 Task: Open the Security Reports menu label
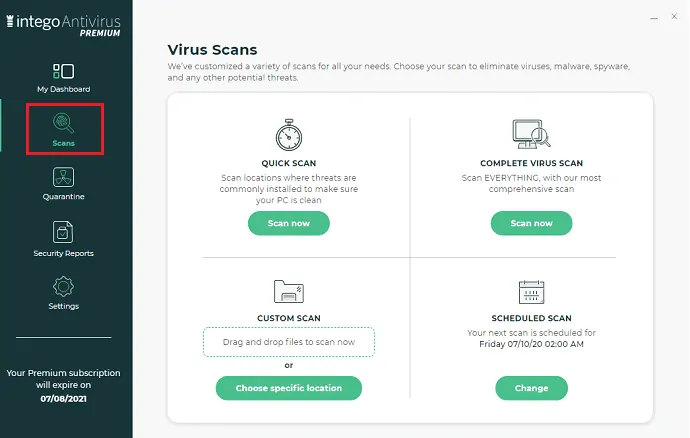pyautogui.click(x=63, y=253)
